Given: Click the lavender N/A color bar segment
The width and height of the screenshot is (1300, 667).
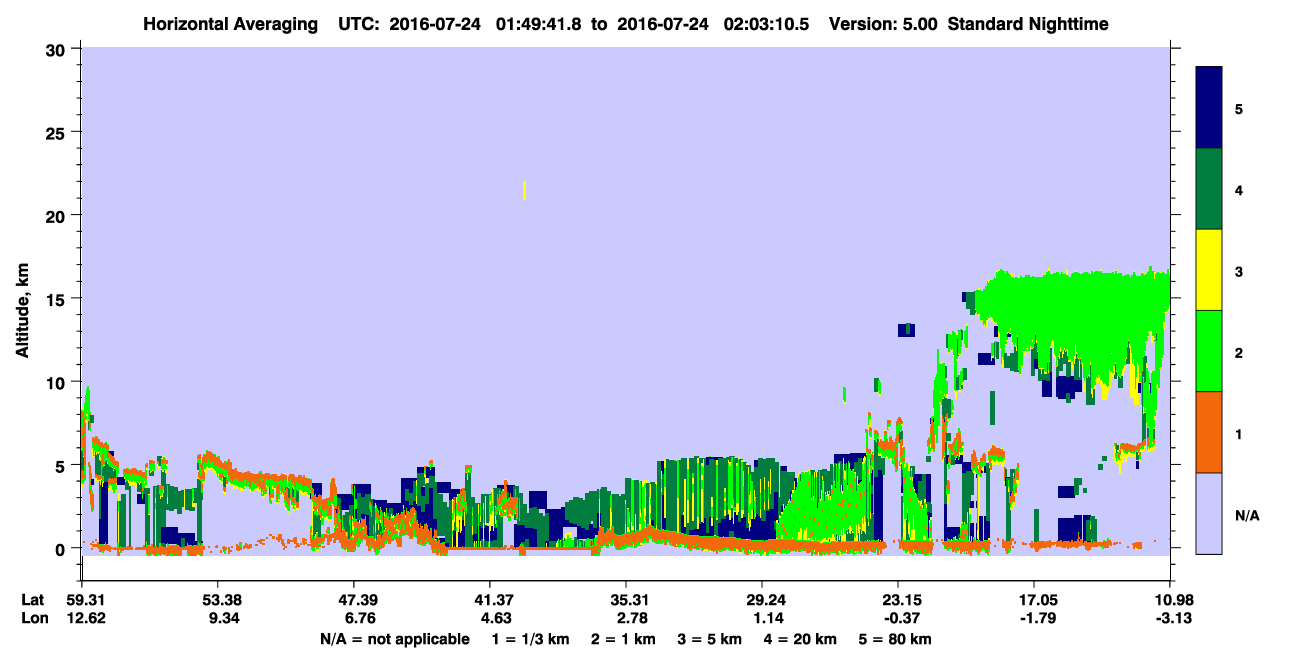Looking at the screenshot, I should click(x=1209, y=513).
